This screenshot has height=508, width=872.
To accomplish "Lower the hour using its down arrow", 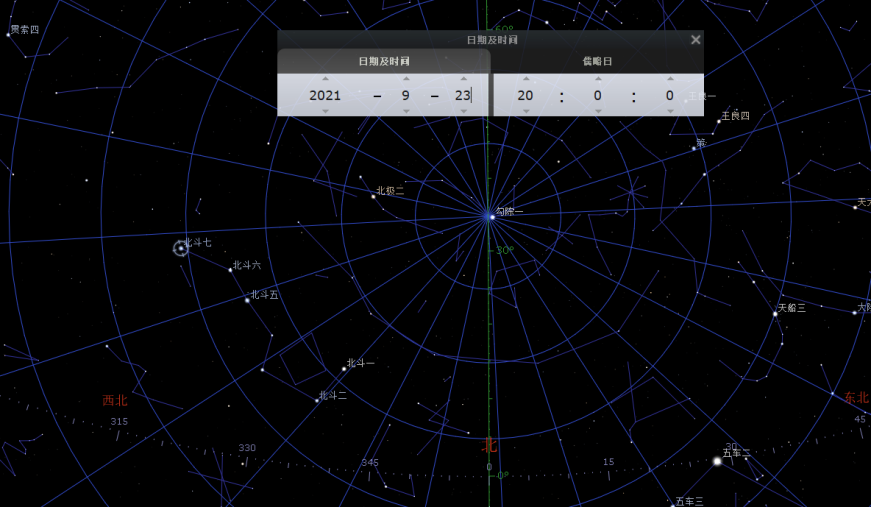I will (526, 112).
